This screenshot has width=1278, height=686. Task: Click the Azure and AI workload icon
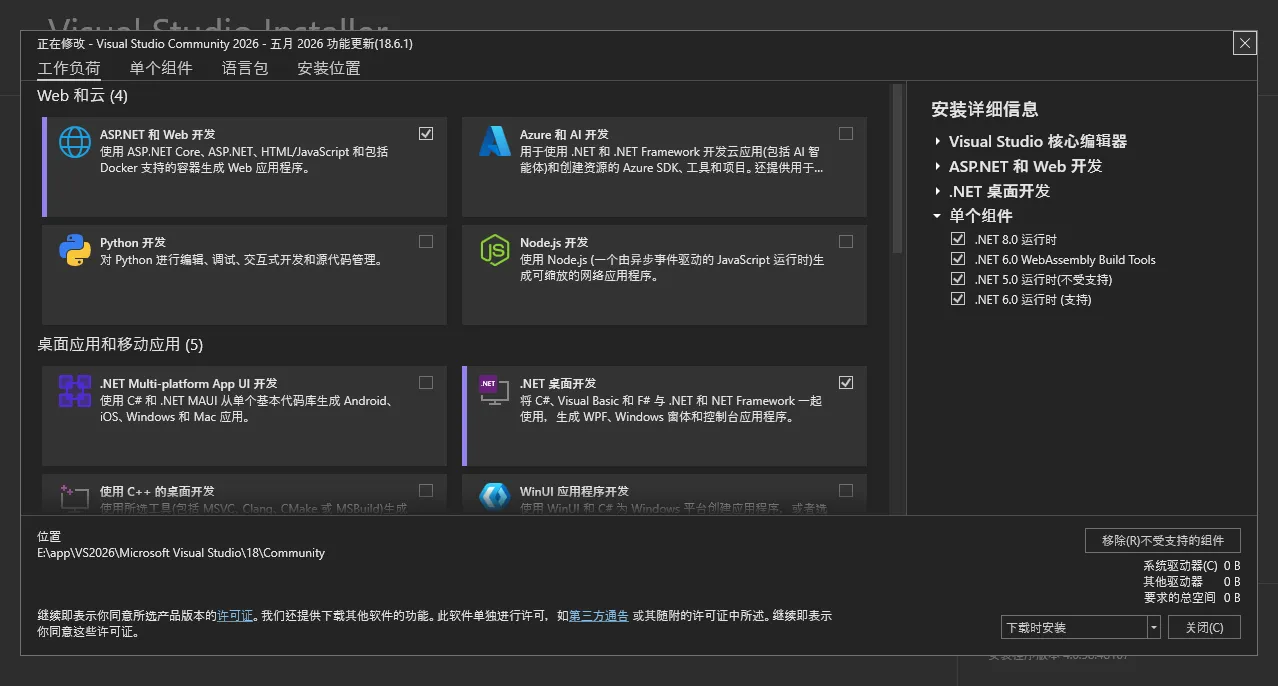point(495,142)
